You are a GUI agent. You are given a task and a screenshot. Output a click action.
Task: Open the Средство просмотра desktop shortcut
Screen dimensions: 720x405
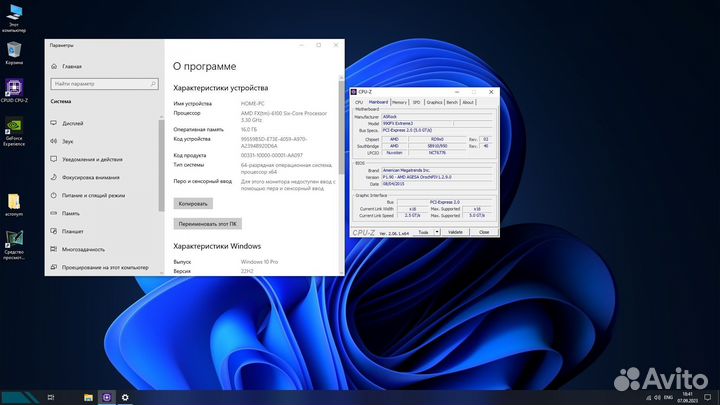click(x=14, y=245)
